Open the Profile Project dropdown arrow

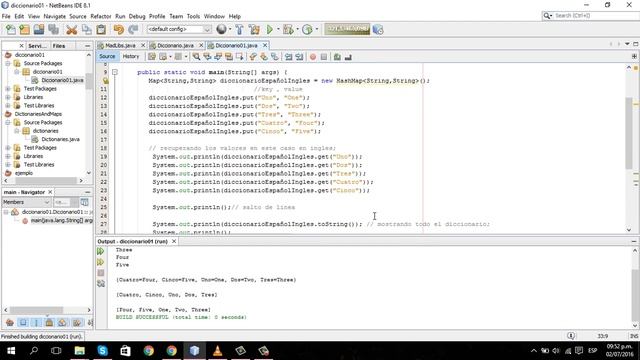click(x=316, y=29)
